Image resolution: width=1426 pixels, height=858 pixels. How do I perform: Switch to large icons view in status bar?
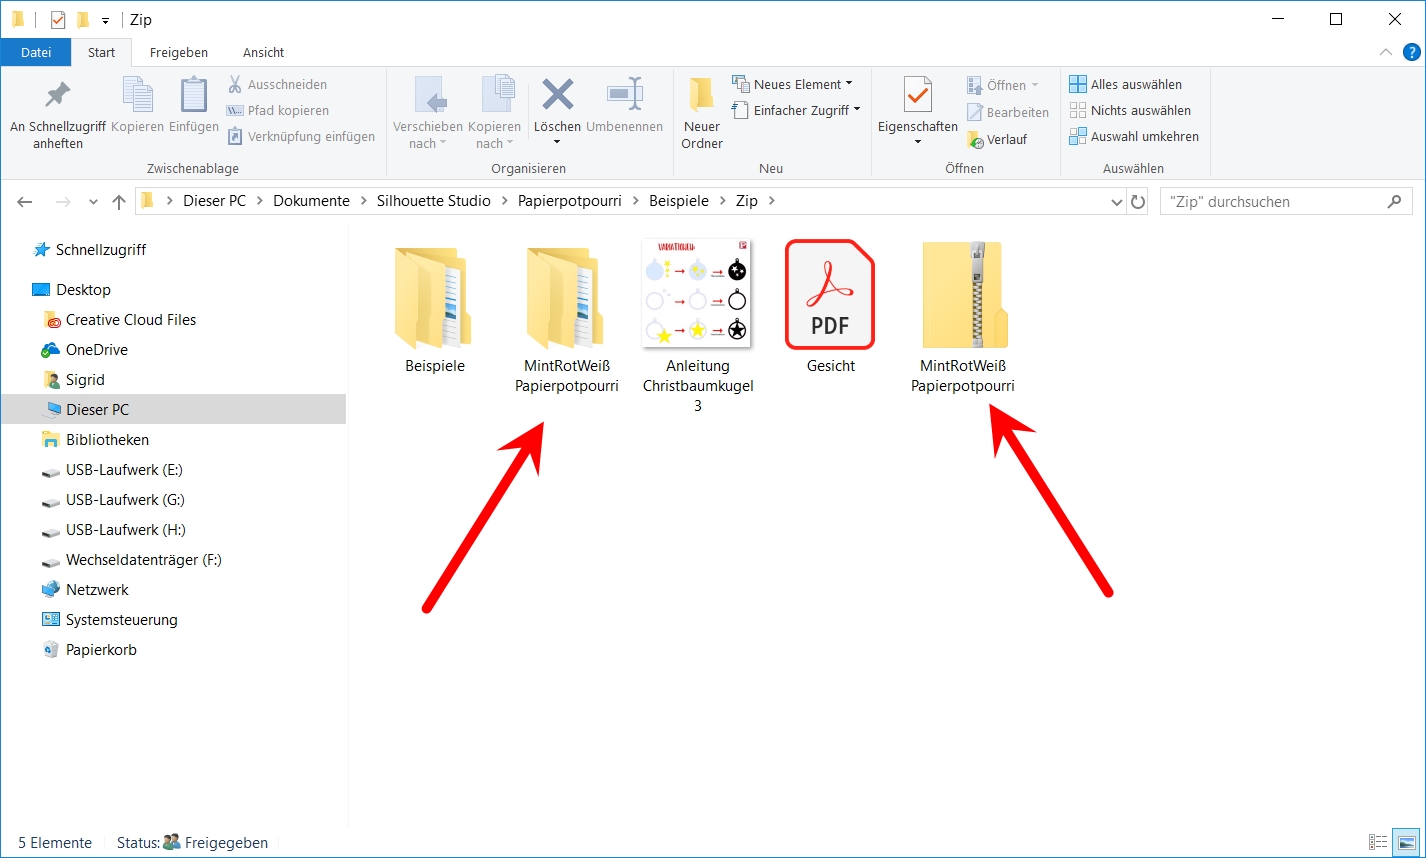coord(1406,843)
